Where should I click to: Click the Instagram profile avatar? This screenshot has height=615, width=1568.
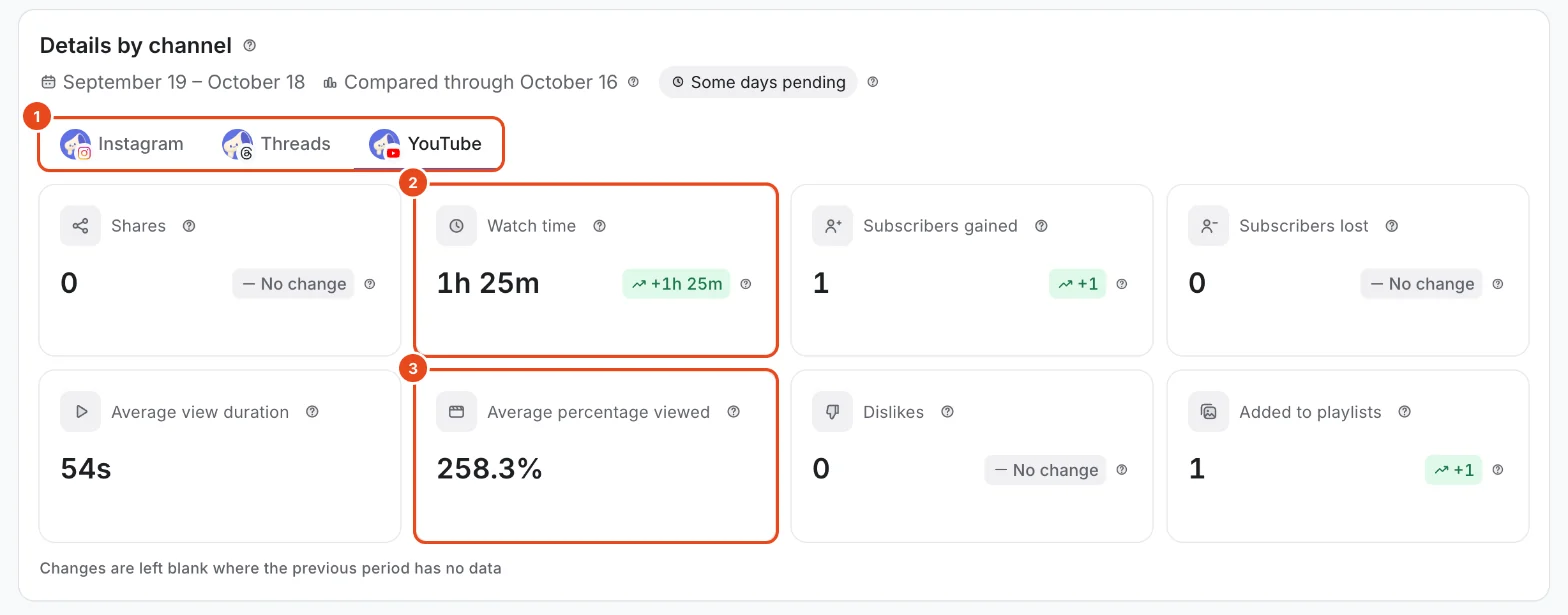(75, 144)
